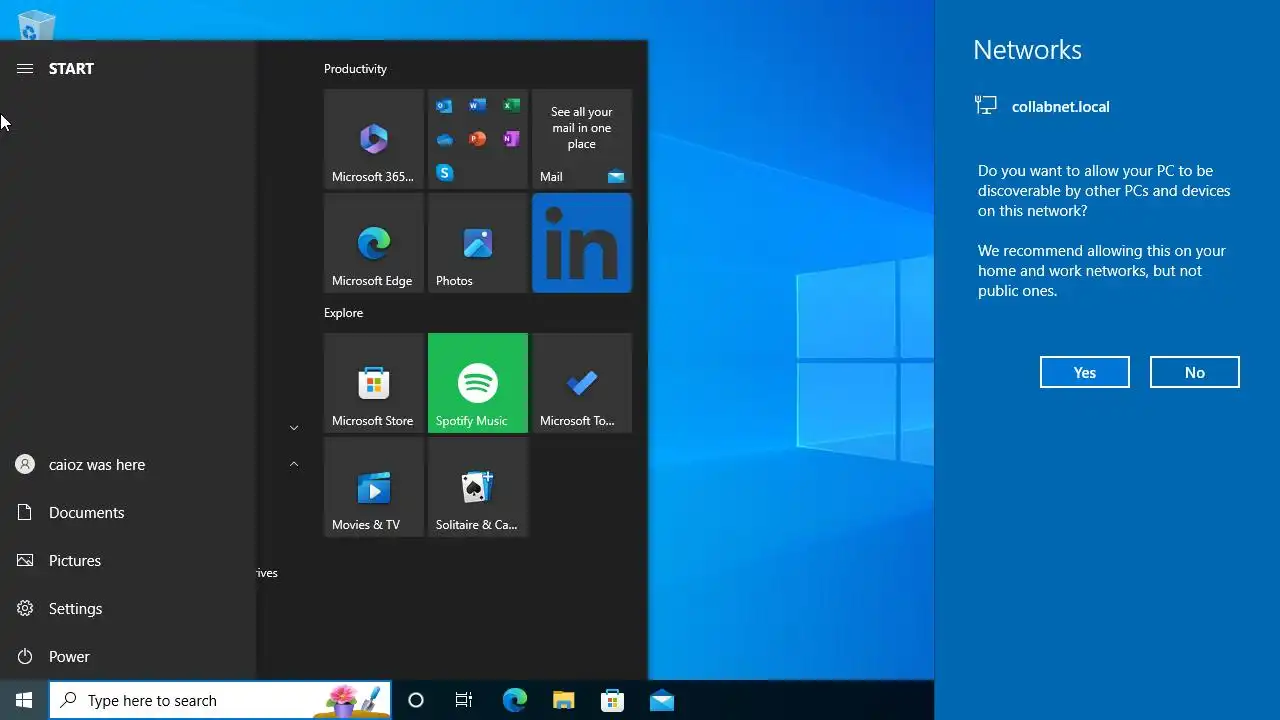Click the Windows Start button on the taskbar
The image size is (1280, 720).
pyautogui.click(x=24, y=700)
